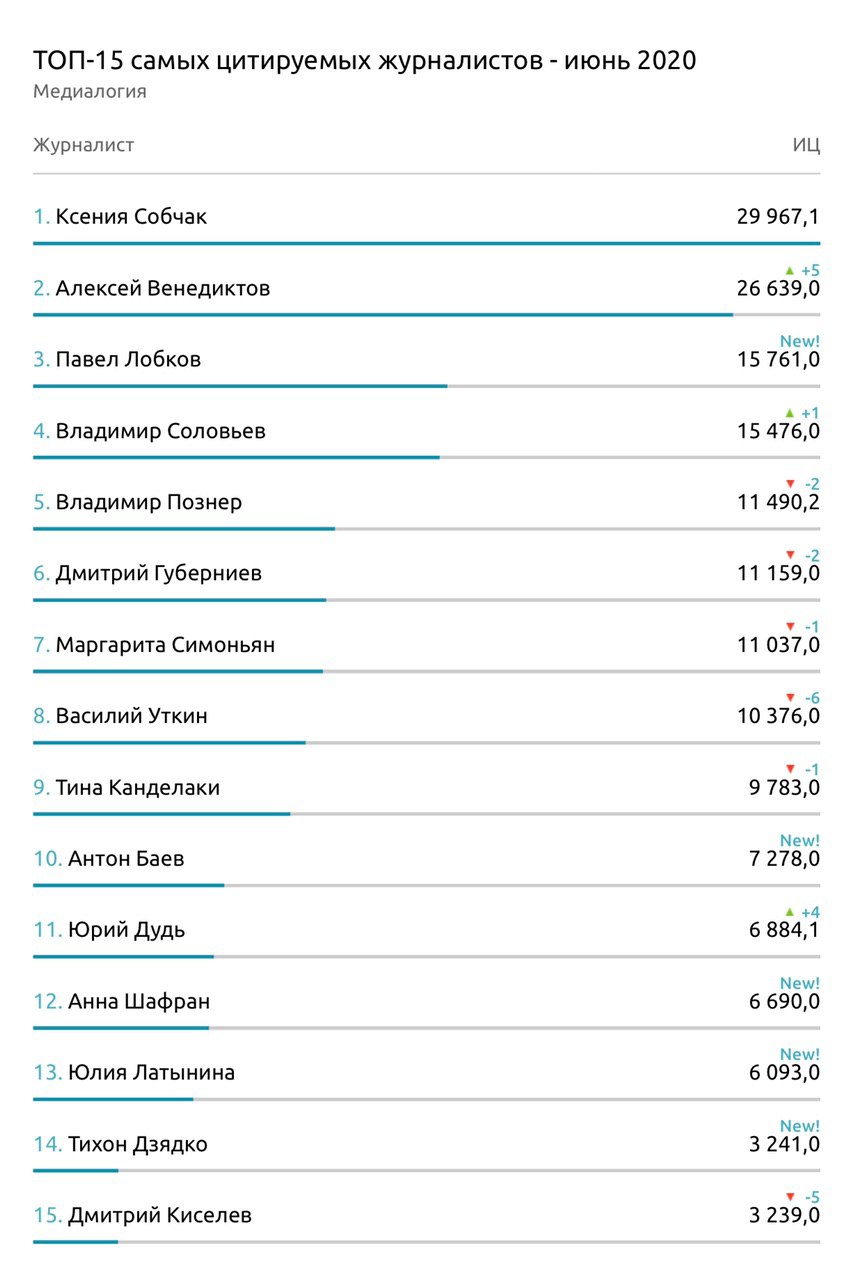Click the New! badge for Антон Баев

tap(800, 841)
